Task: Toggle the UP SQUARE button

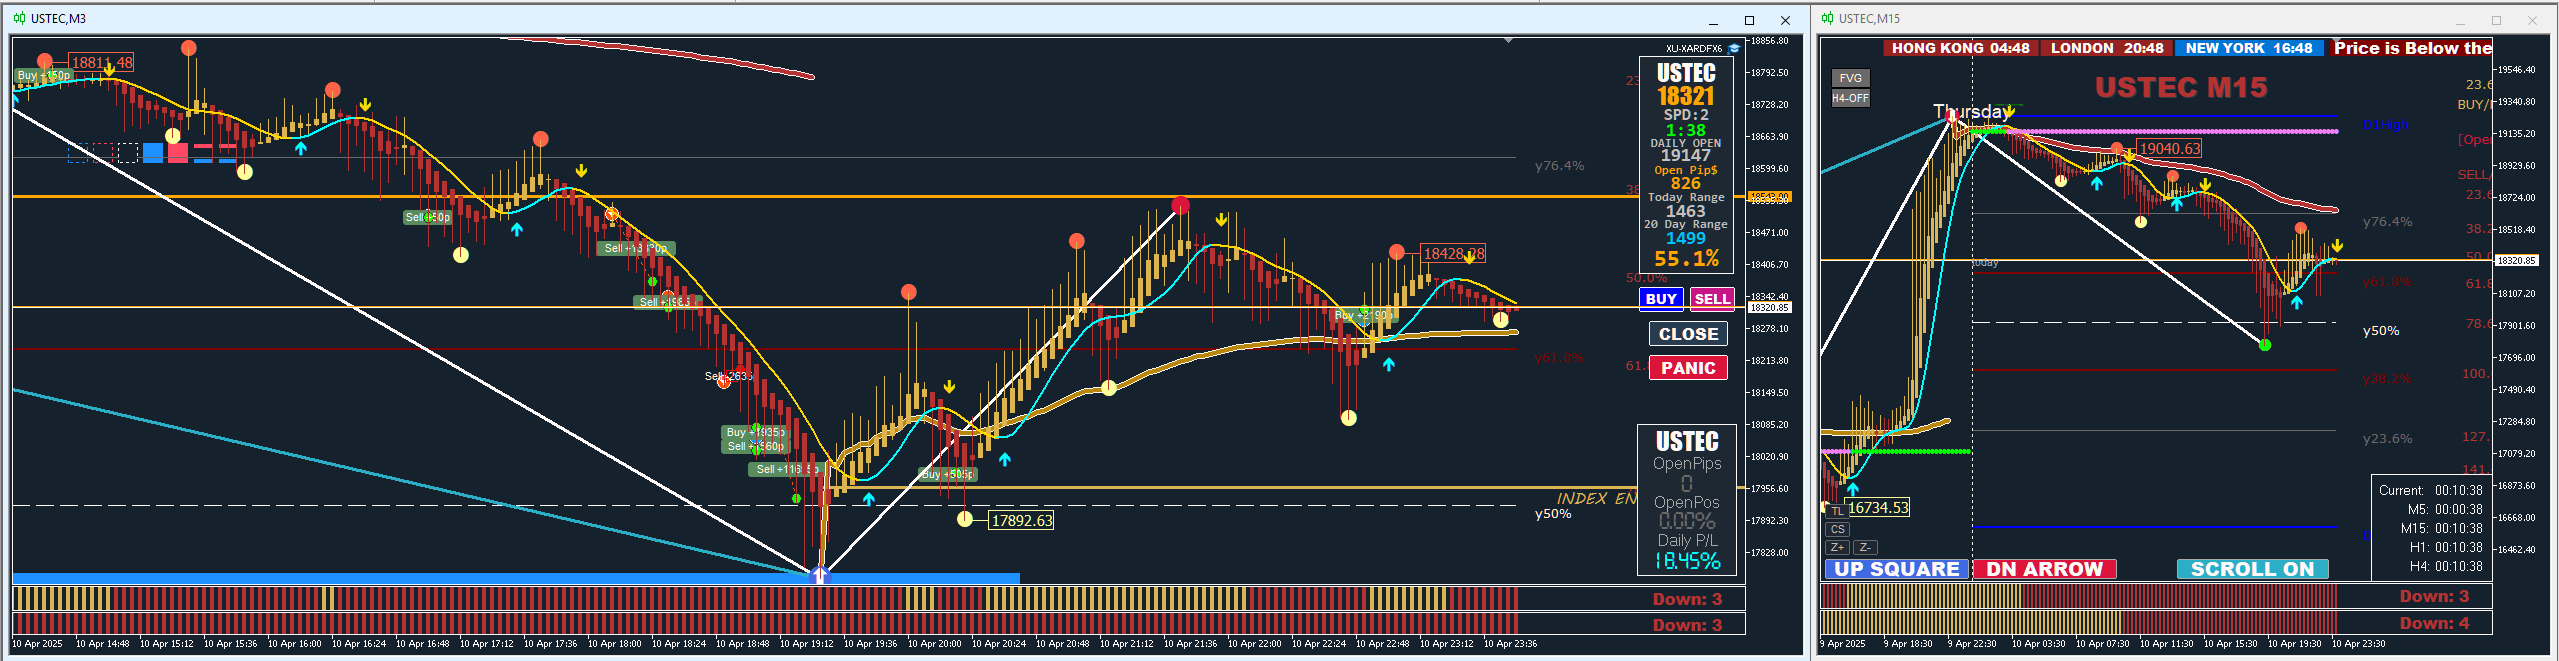Action: coord(1896,569)
